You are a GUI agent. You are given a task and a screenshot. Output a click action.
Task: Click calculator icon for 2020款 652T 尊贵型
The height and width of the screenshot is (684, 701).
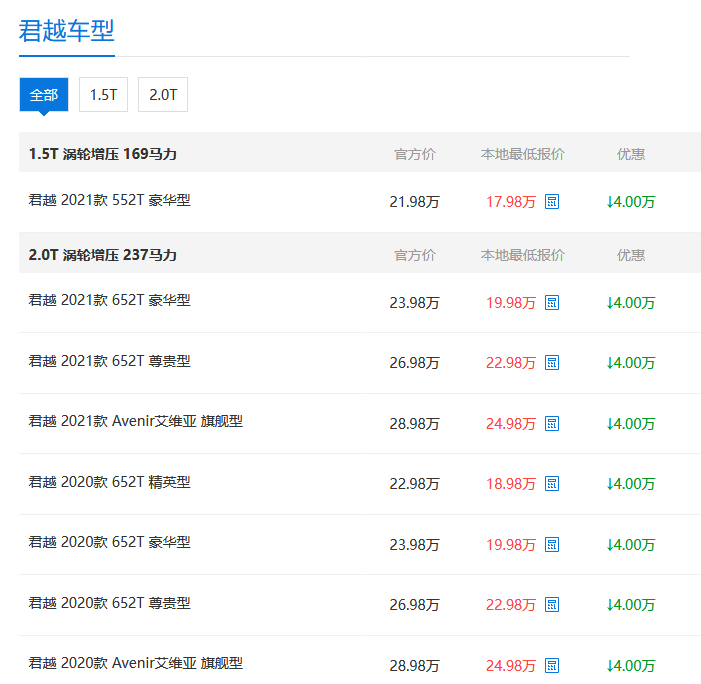552,605
